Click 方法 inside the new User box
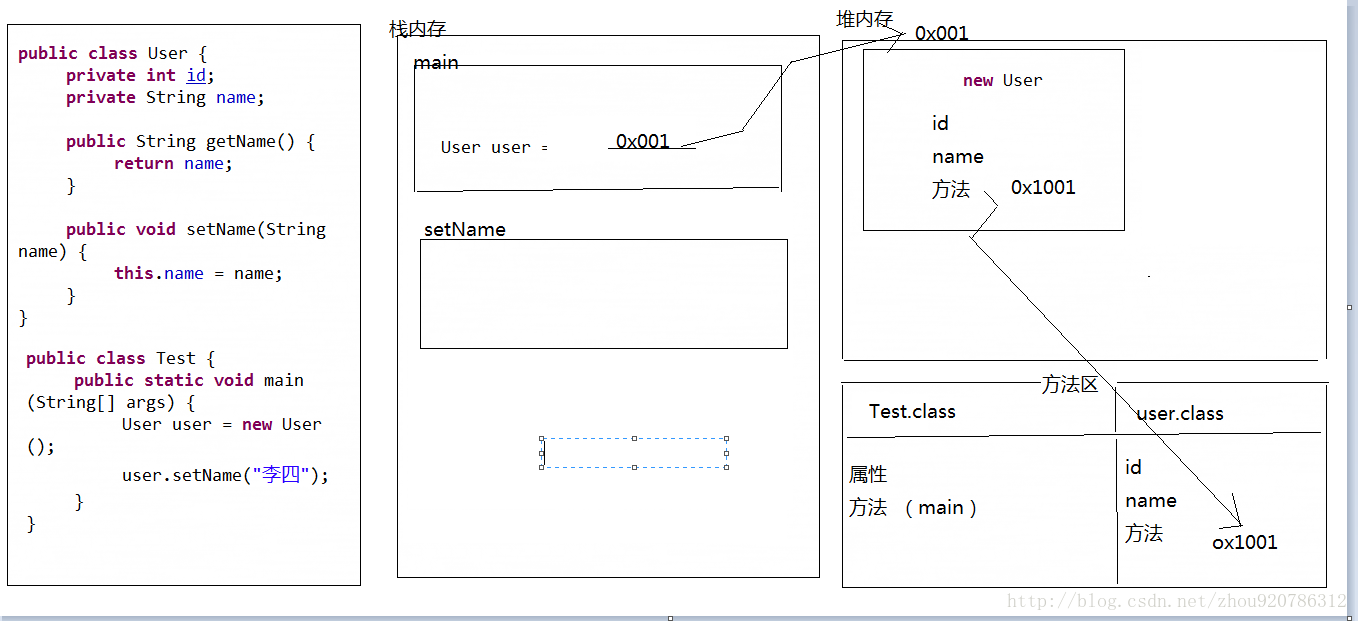The image size is (1358, 621). tap(951, 190)
